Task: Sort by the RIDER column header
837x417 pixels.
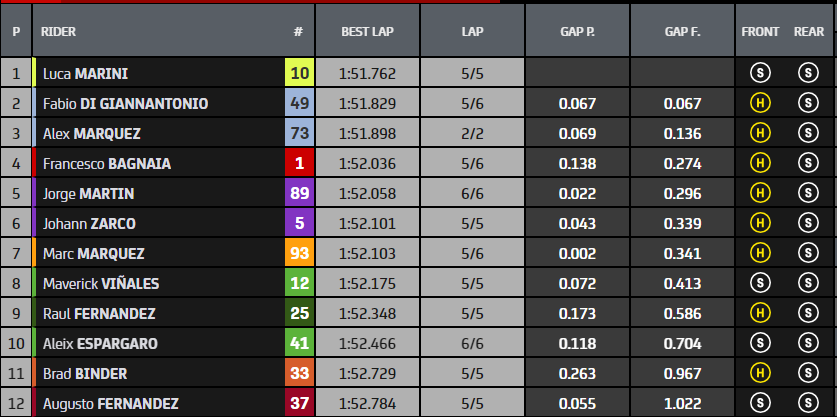Action: pyautogui.click(x=60, y=32)
